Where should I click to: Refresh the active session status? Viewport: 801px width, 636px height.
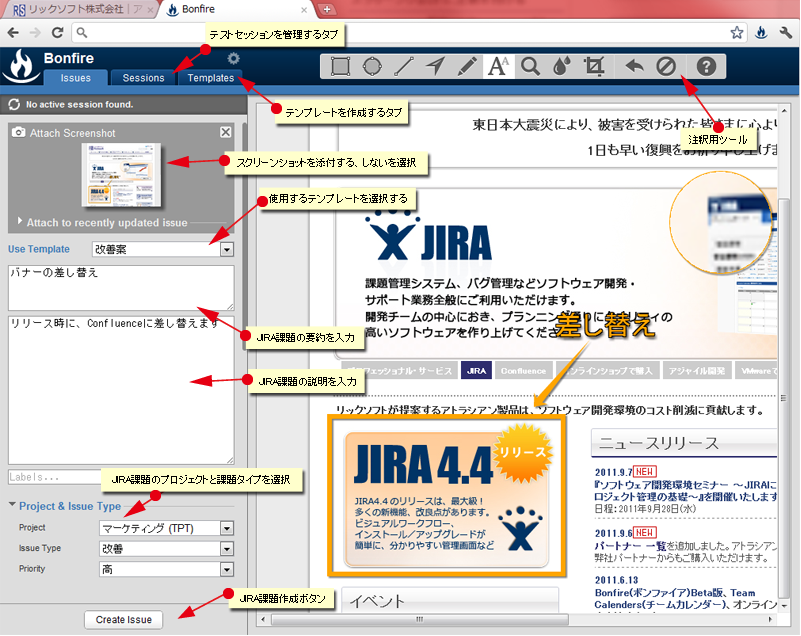[x=14, y=104]
